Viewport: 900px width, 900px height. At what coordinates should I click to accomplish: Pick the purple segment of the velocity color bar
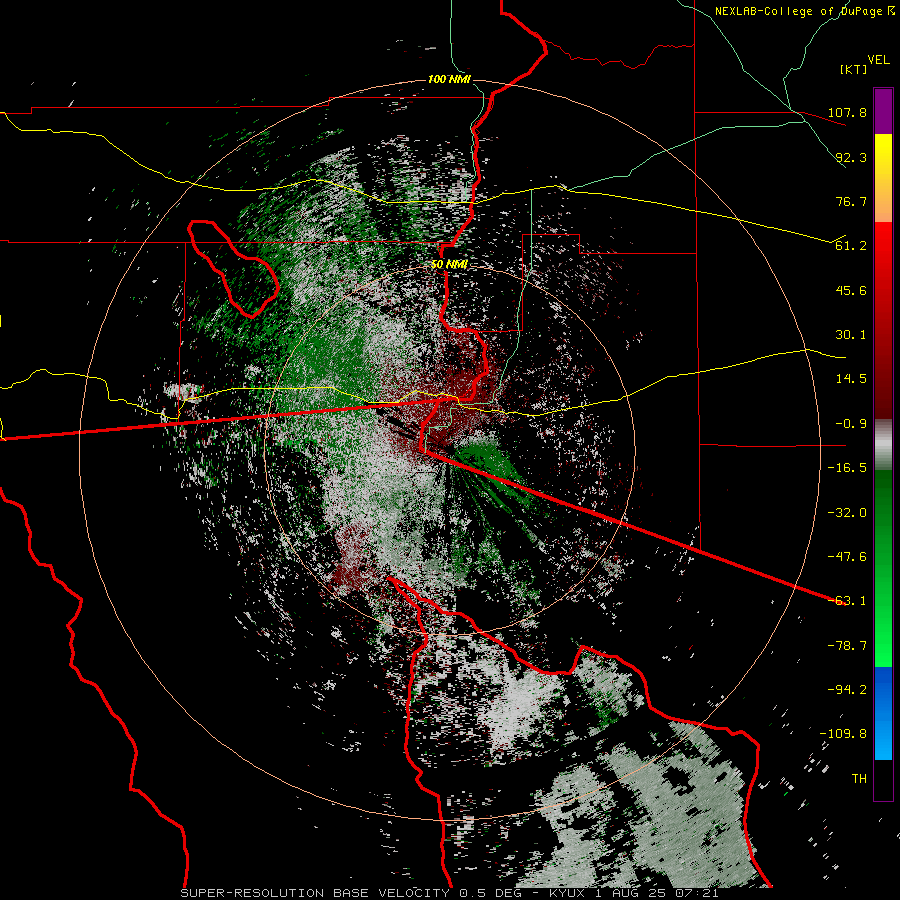point(883,111)
